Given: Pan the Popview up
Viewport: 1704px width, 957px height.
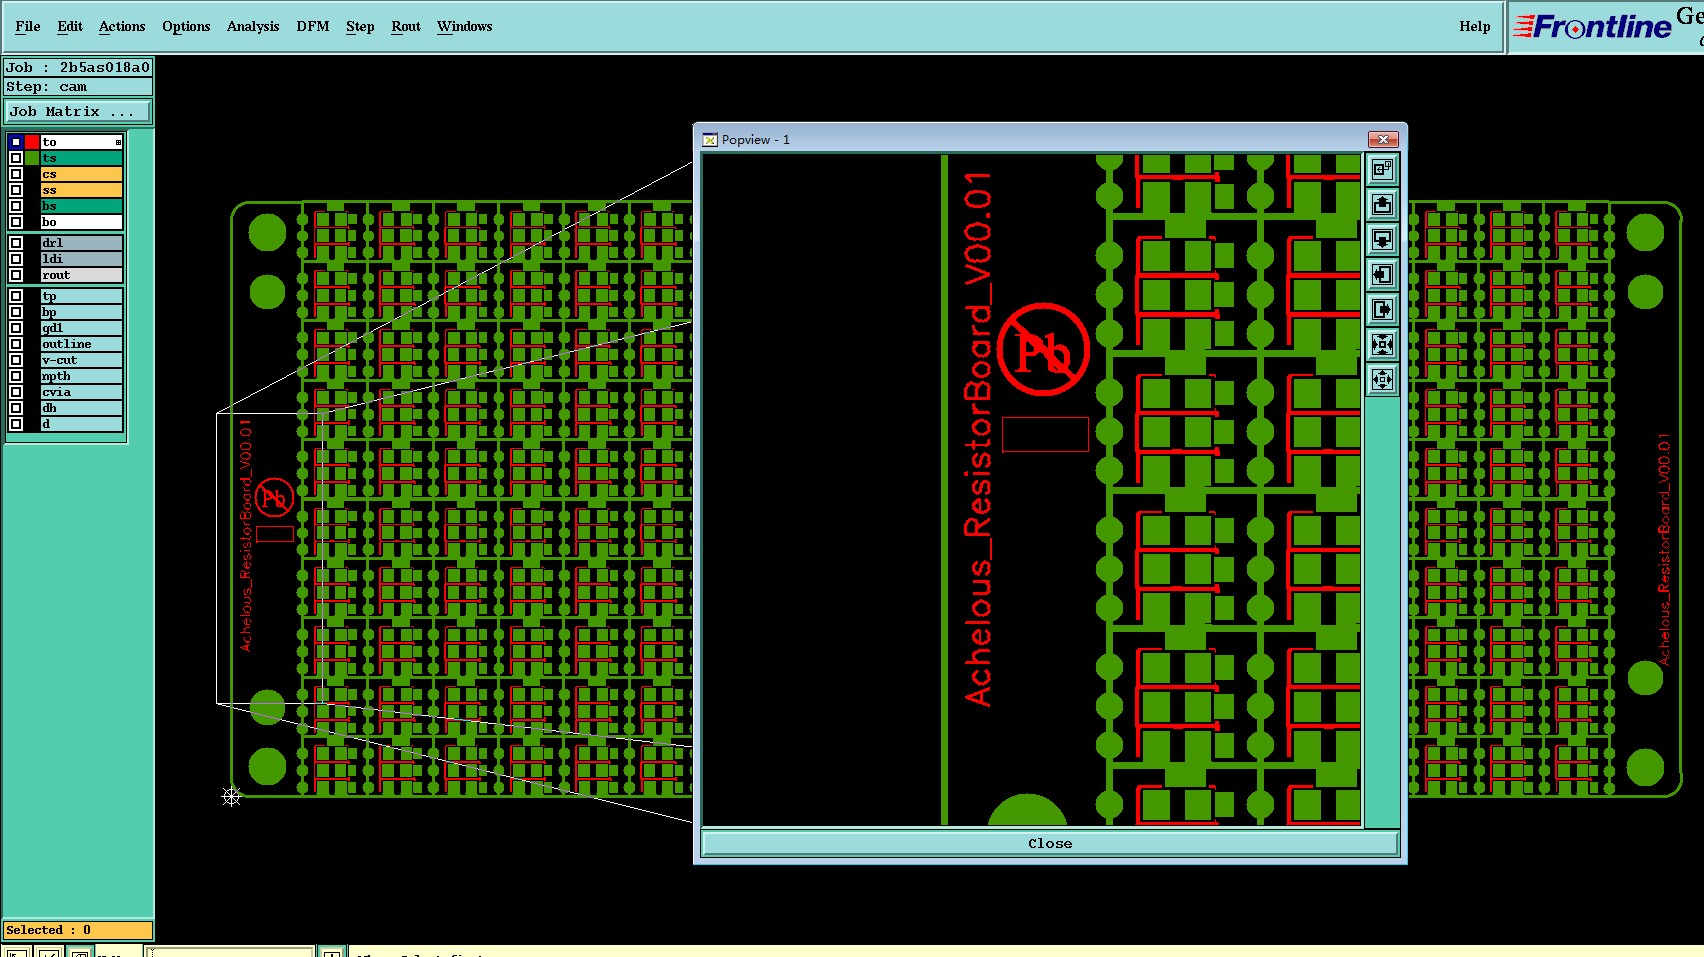Looking at the screenshot, I should coord(1382,205).
